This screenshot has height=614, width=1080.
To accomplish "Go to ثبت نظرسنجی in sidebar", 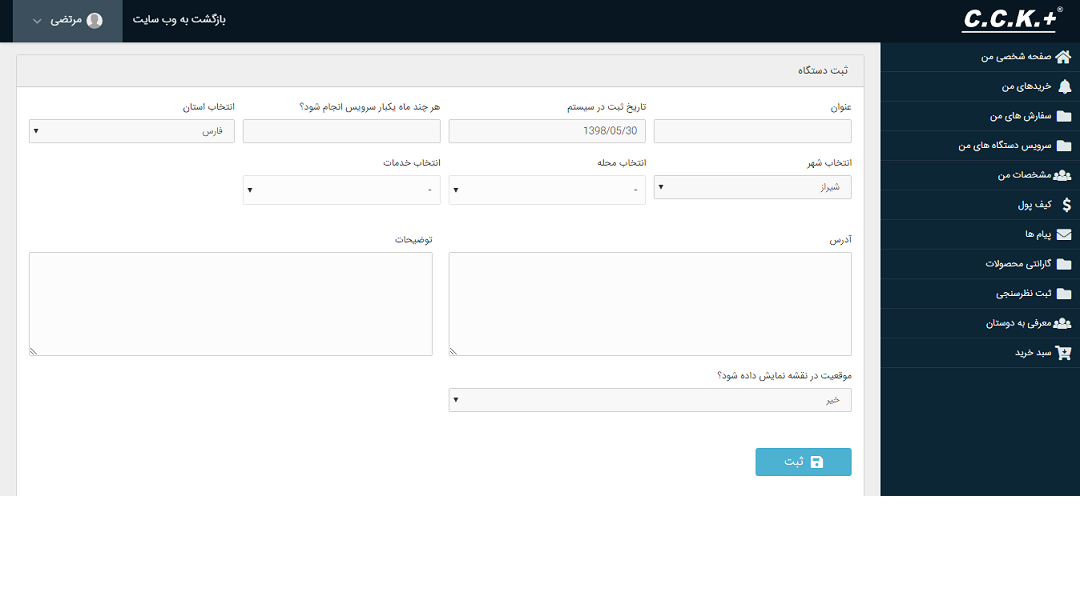I will pos(980,294).
